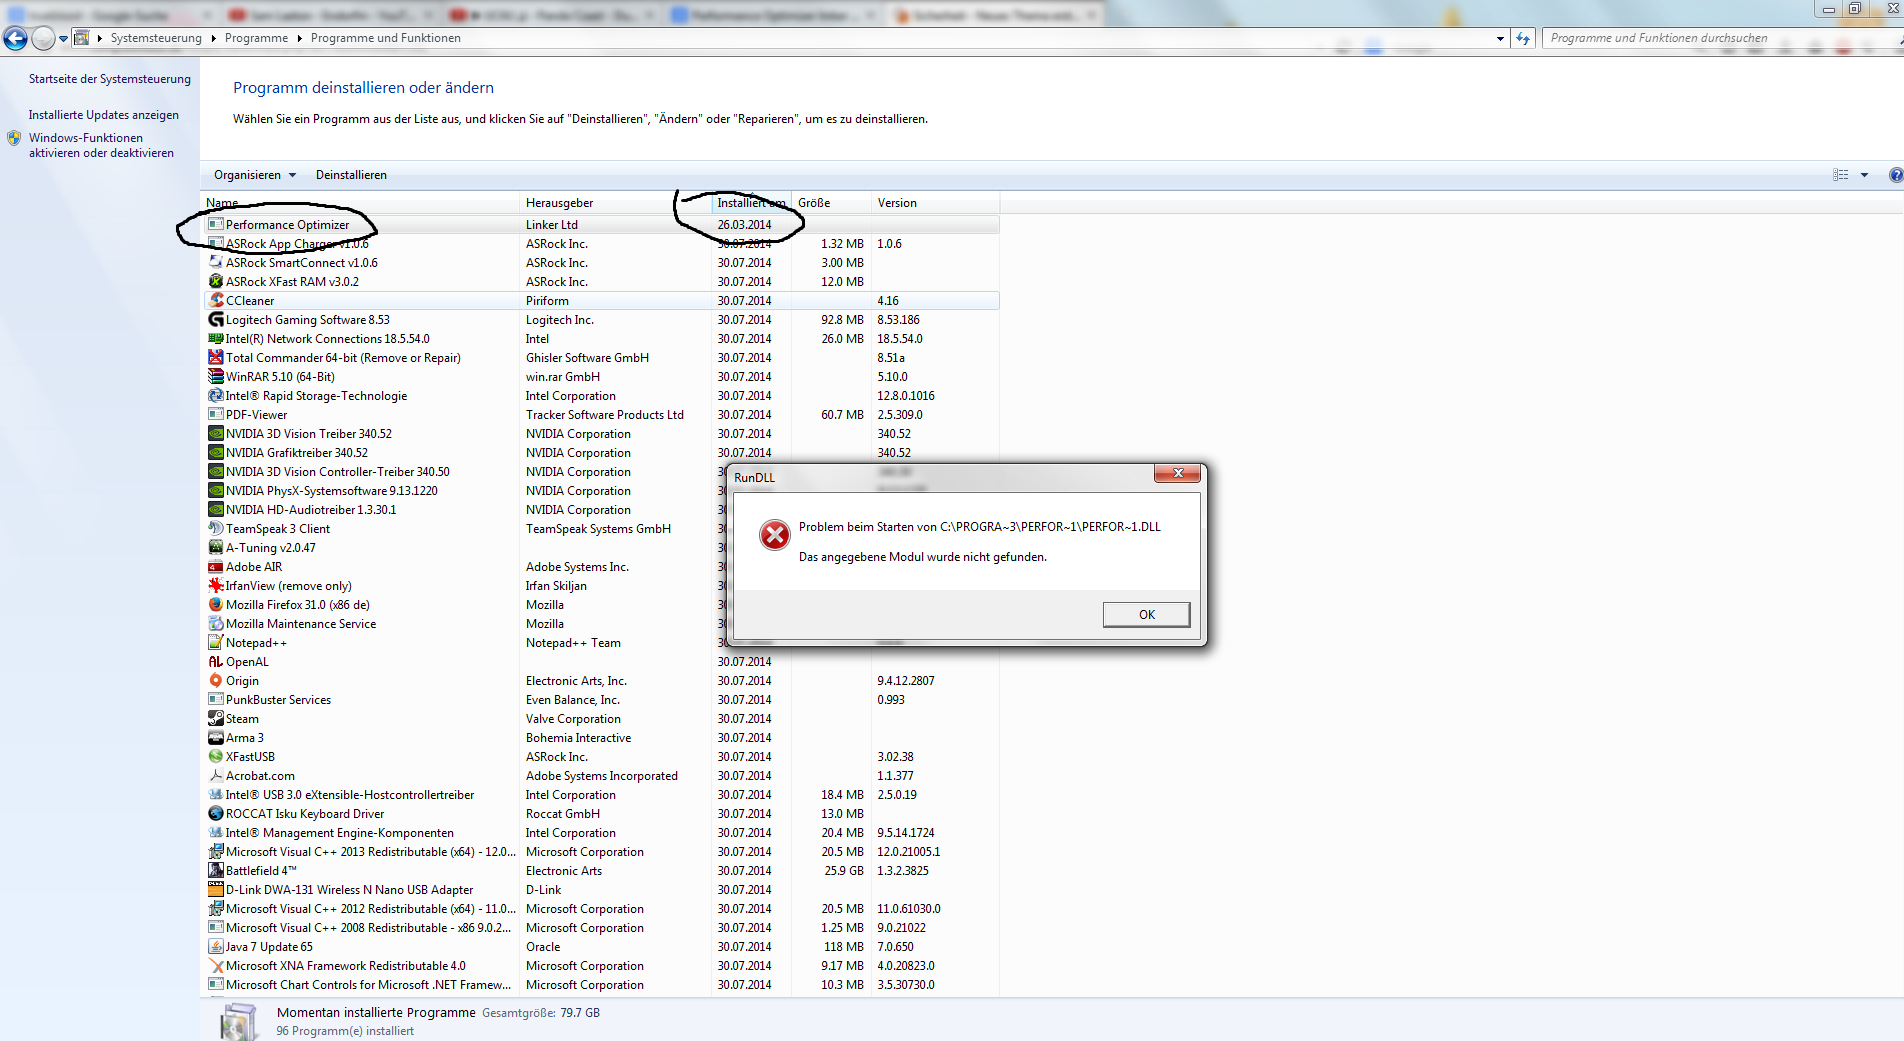This screenshot has height=1041, width=1904.
Task: Close the RunDLL dialog with X
Action: tap(1177, 473)
